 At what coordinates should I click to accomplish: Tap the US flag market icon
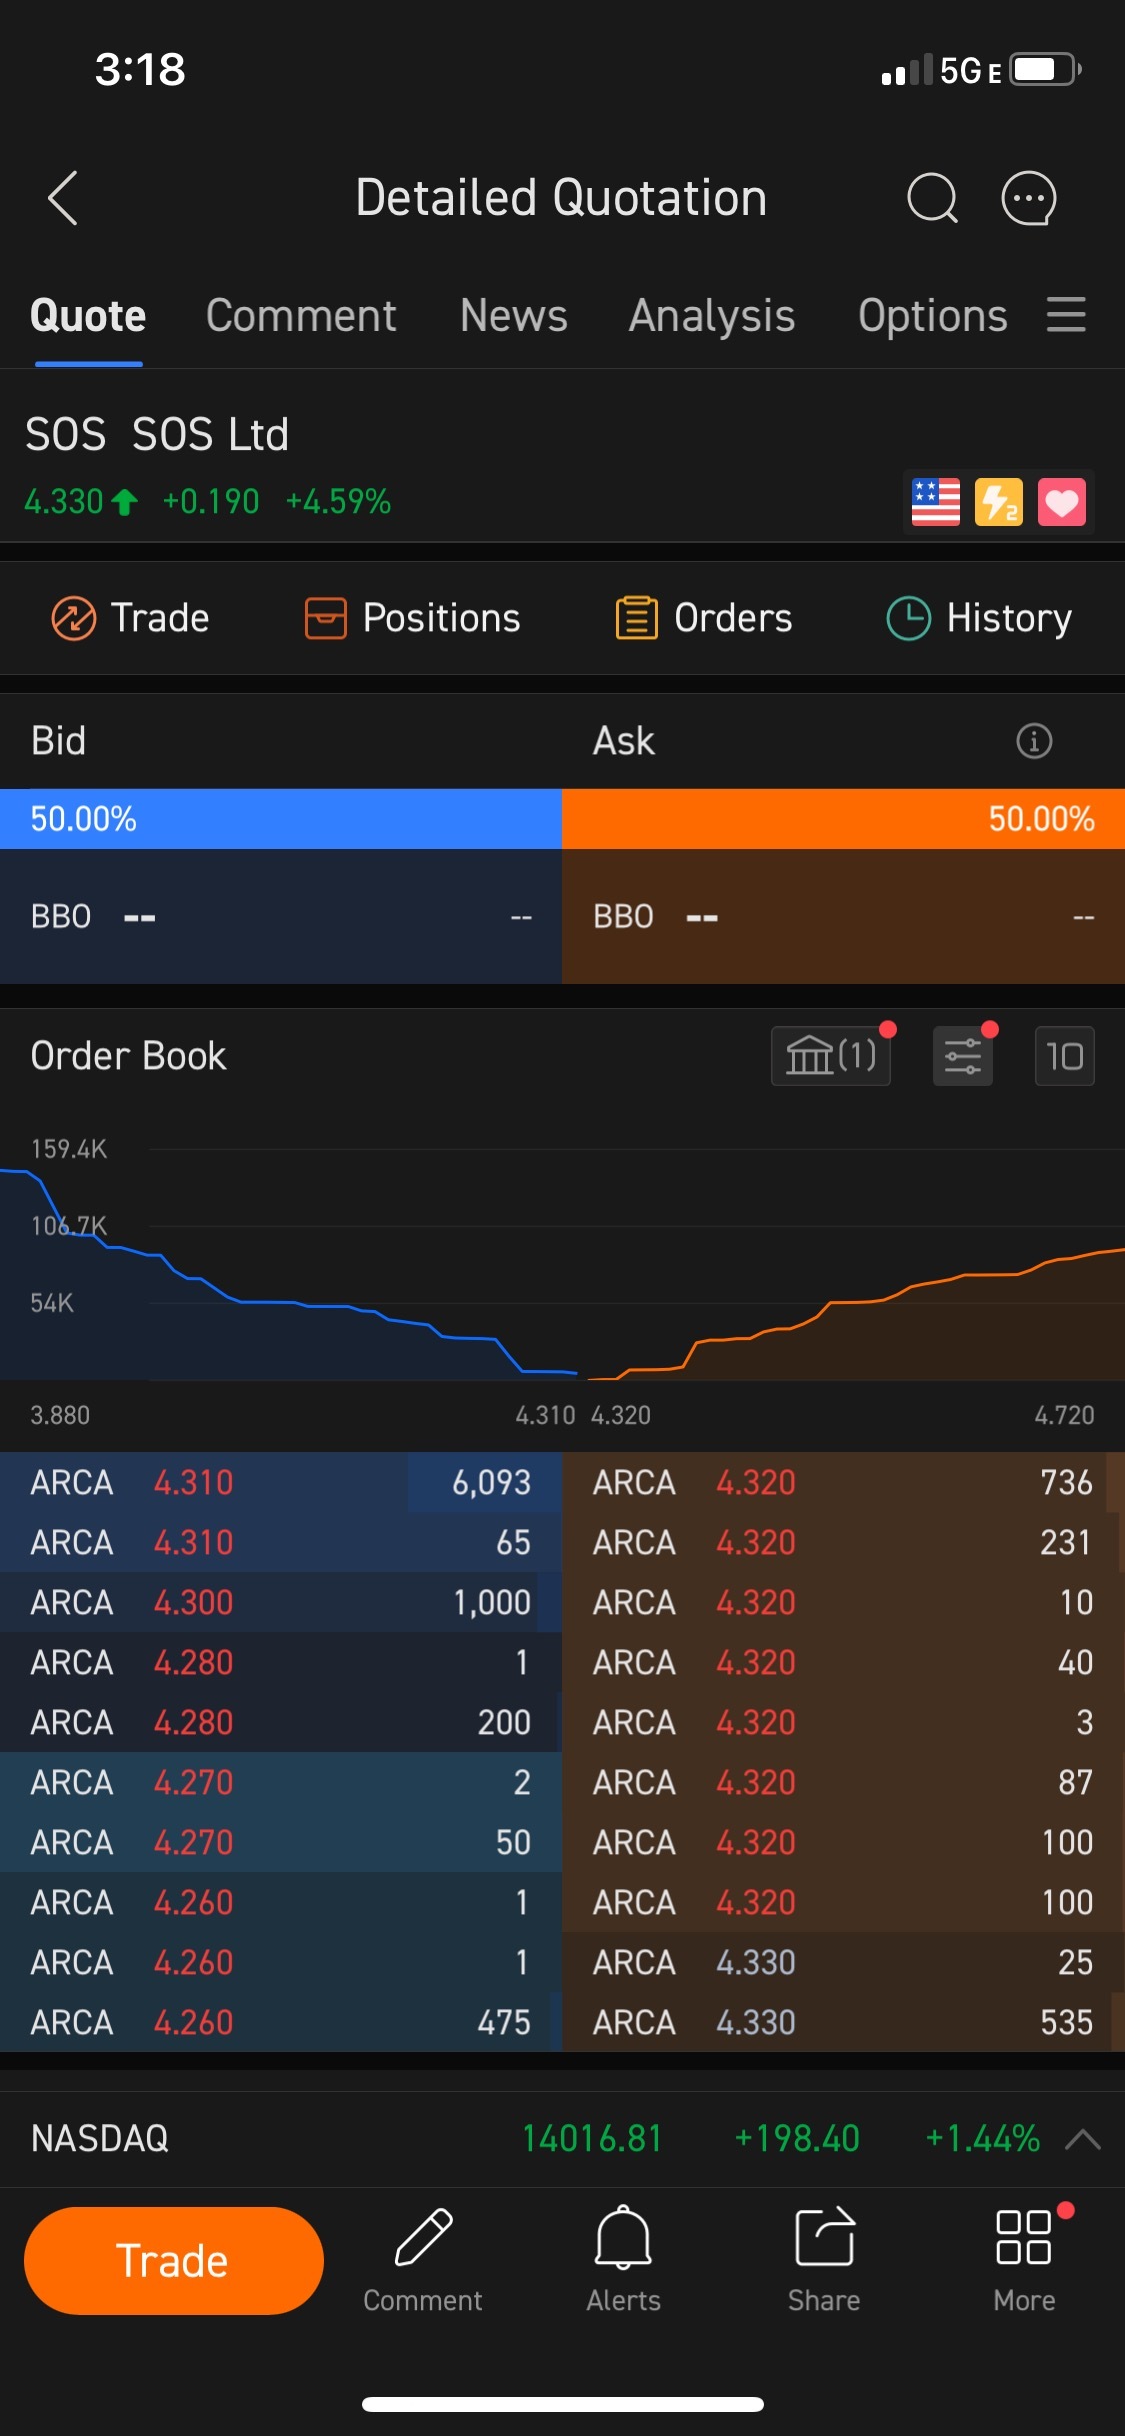click(936, 502)
